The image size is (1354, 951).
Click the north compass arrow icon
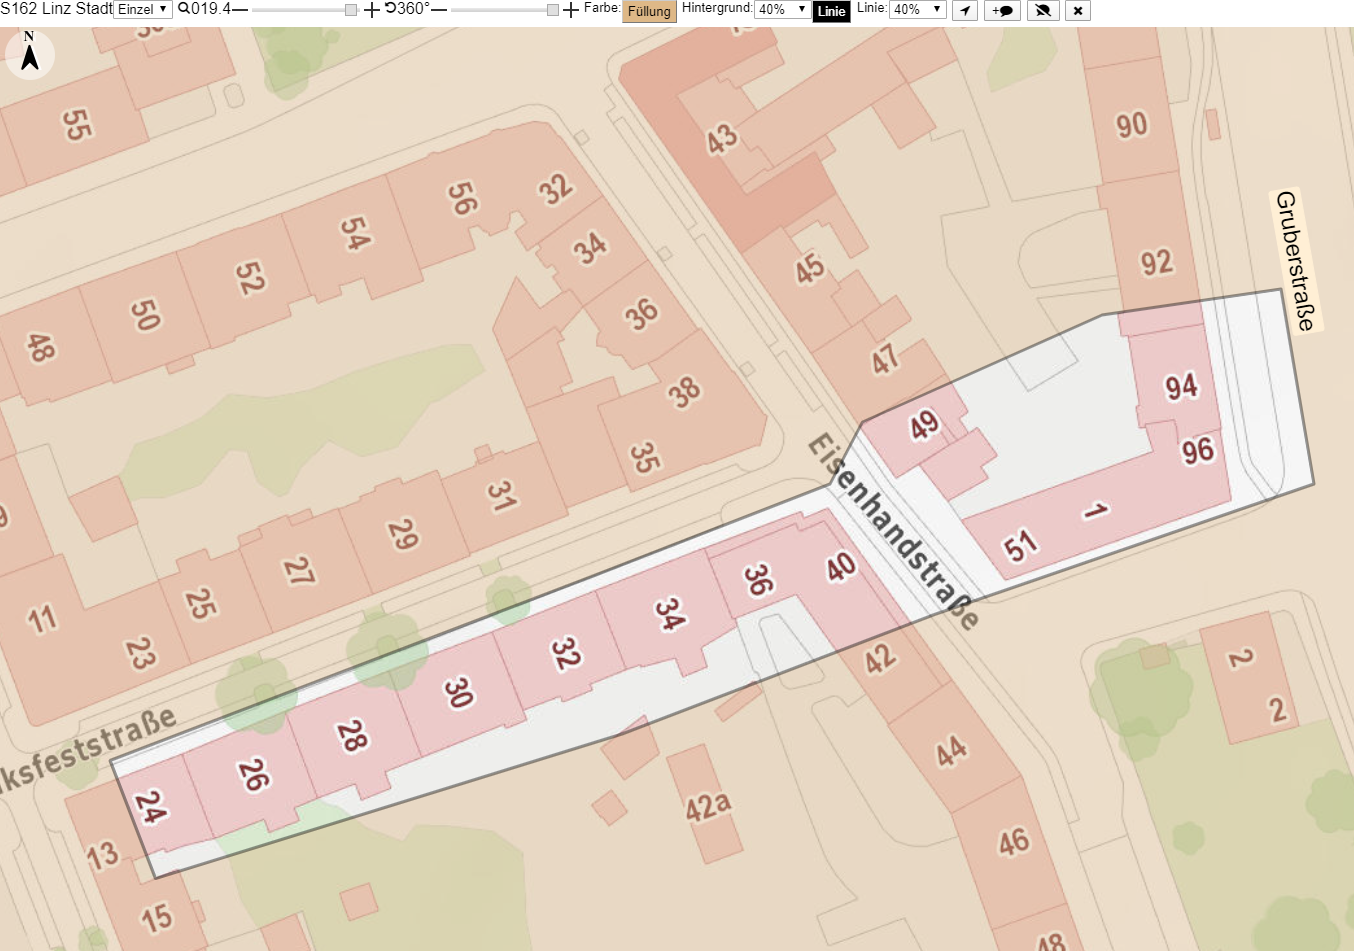click(30, 53)
